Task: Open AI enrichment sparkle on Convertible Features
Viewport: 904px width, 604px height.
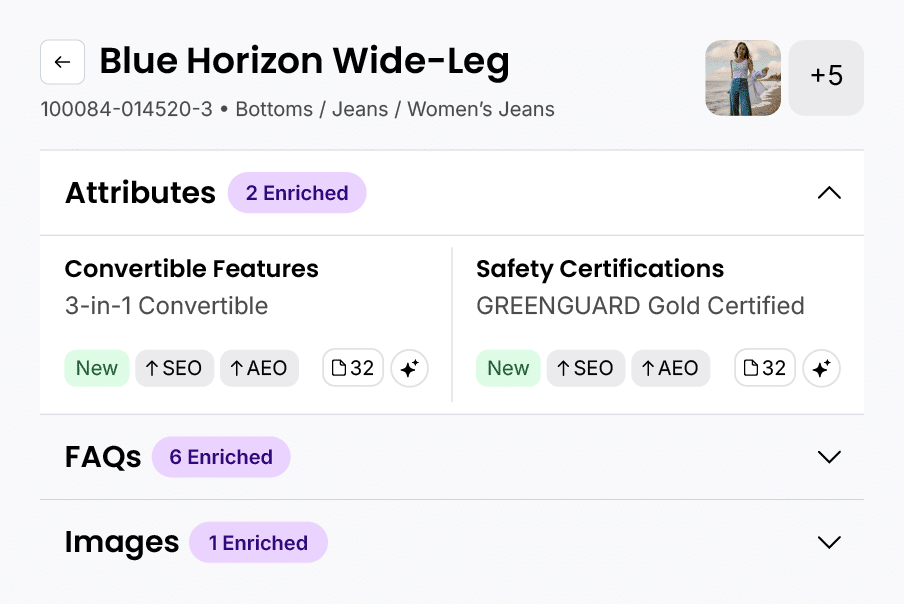Action: click(x=409, y=368)
